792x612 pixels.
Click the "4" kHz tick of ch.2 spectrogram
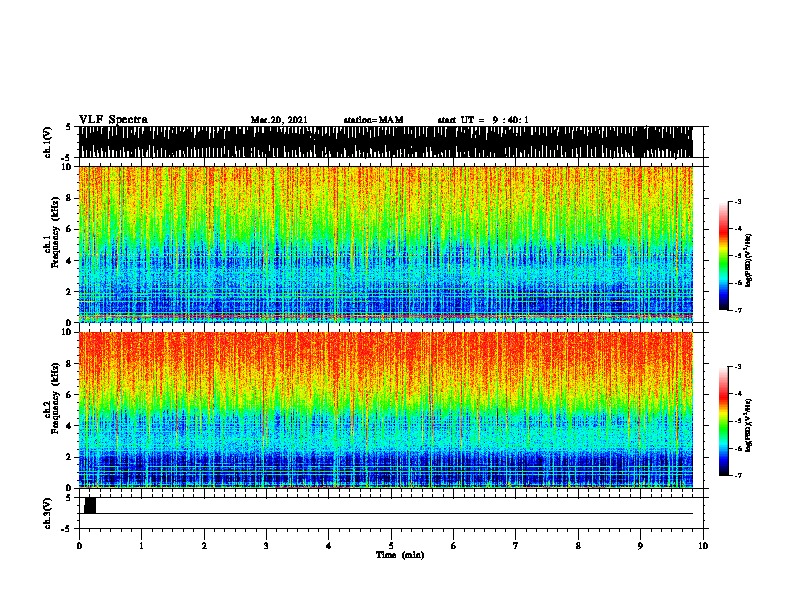tap(69, 426)
